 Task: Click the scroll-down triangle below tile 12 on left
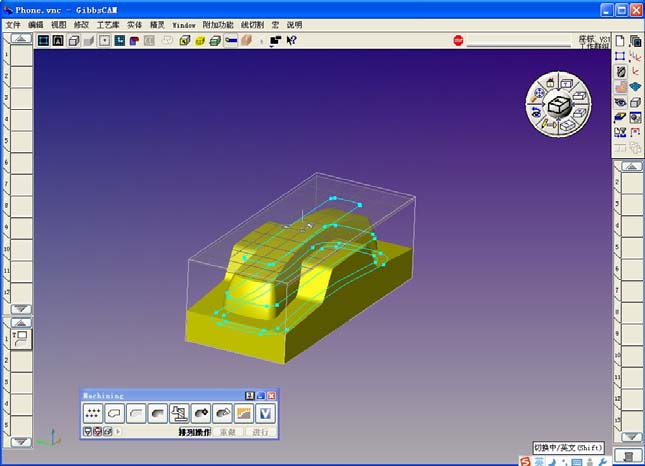(21, 308)
